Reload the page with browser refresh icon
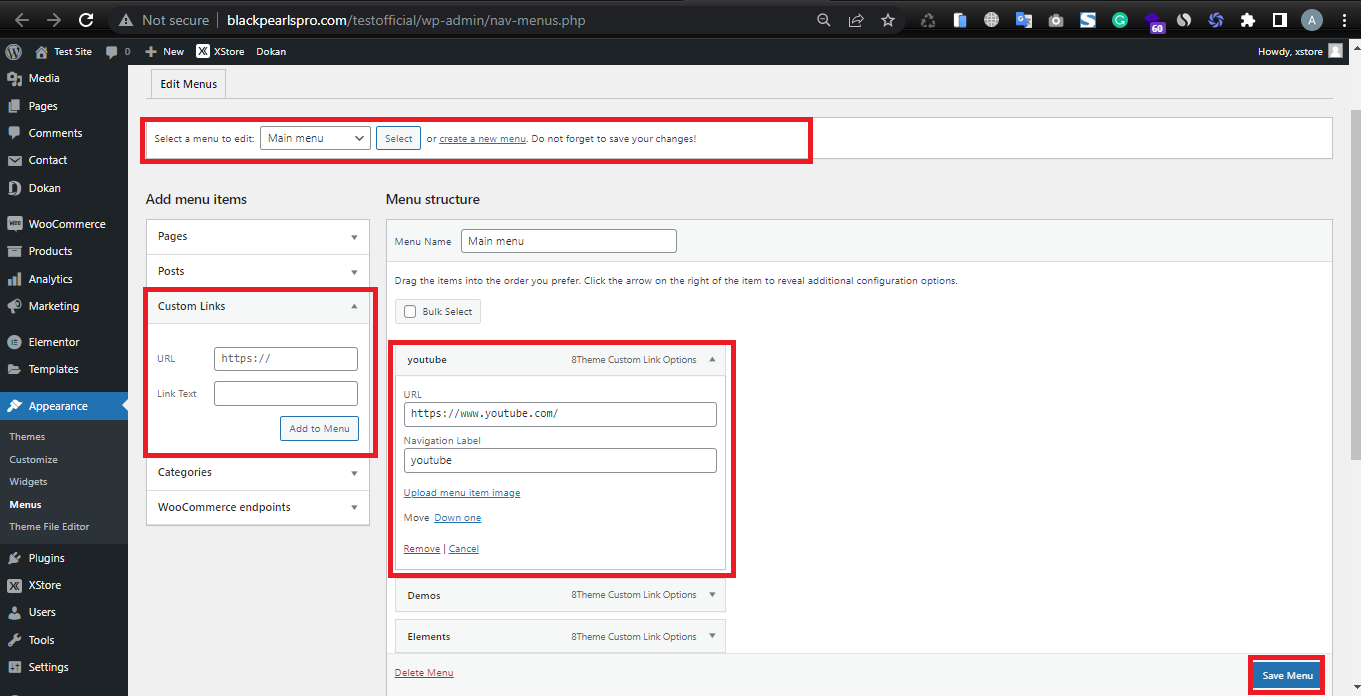The height and width of the screenshot is (696, 1361). click(86, 20)
